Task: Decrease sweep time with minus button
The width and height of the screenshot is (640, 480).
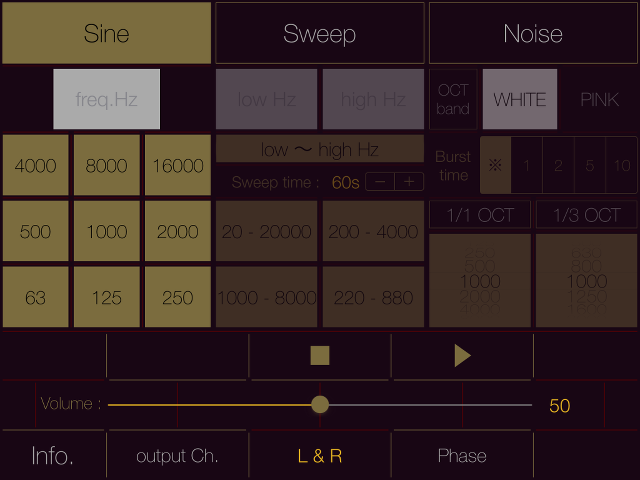Action: pos(380,182)
